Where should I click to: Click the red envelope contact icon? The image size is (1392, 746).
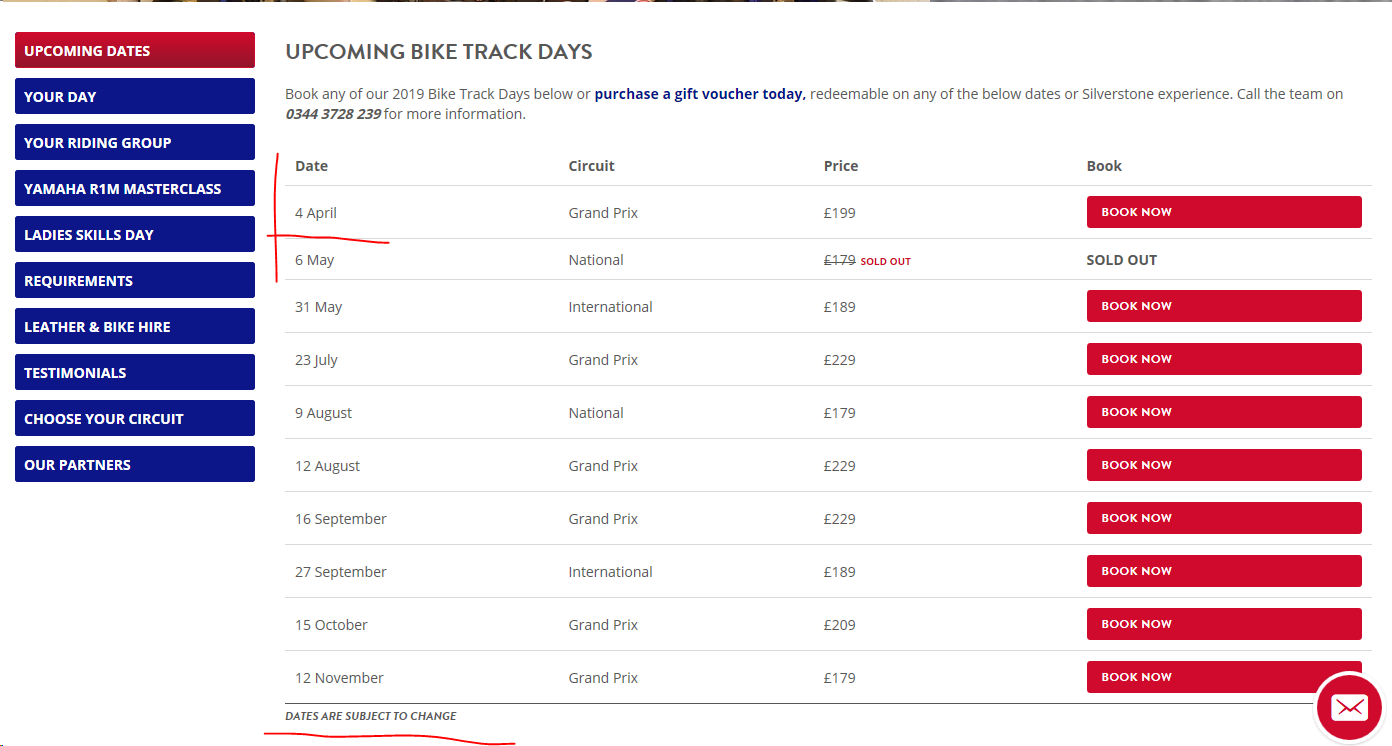pos(1349,708)
